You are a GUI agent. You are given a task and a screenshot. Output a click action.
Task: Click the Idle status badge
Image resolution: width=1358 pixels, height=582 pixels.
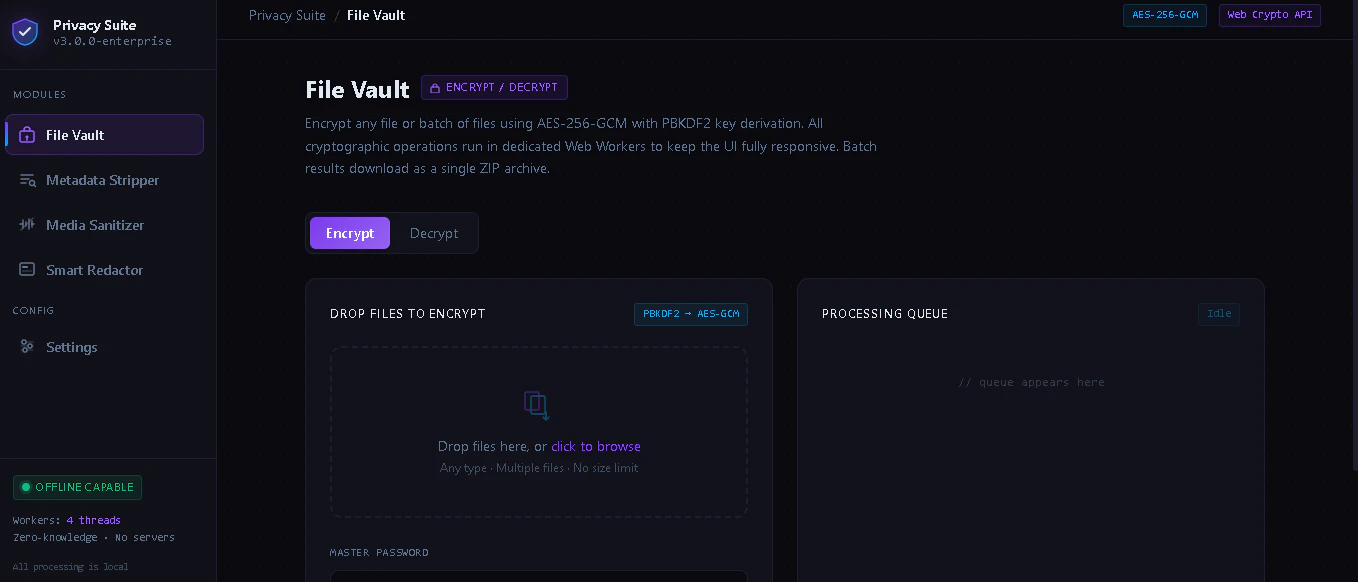click(1219, 314)
